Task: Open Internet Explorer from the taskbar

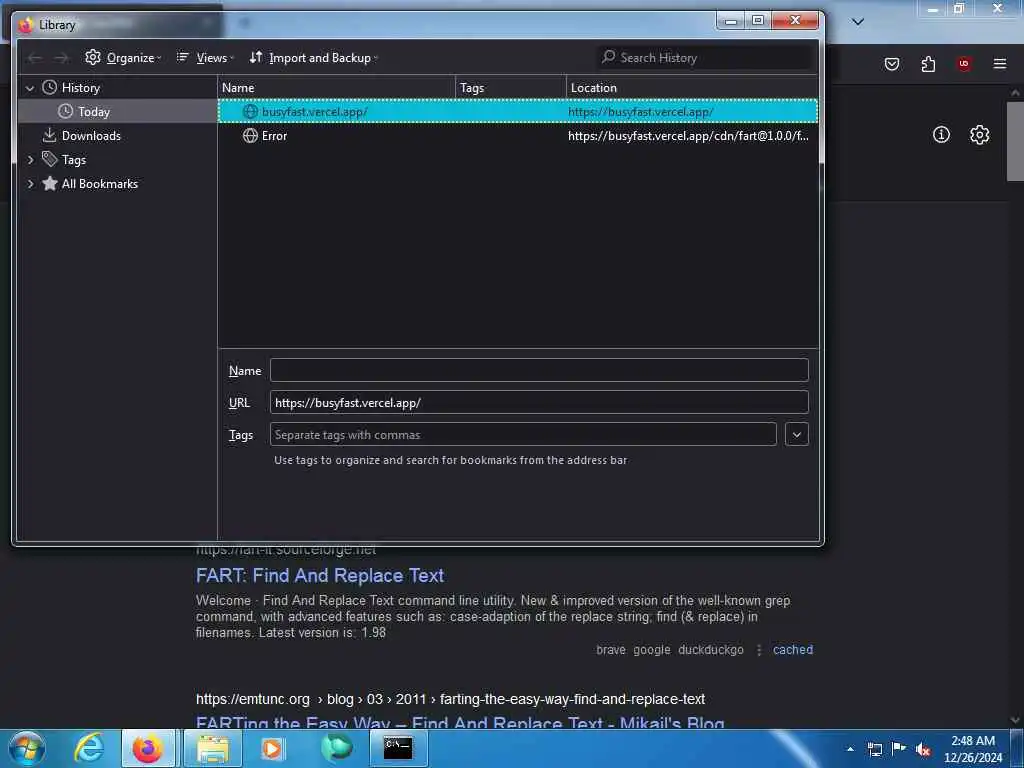Action: click(89, 748)
